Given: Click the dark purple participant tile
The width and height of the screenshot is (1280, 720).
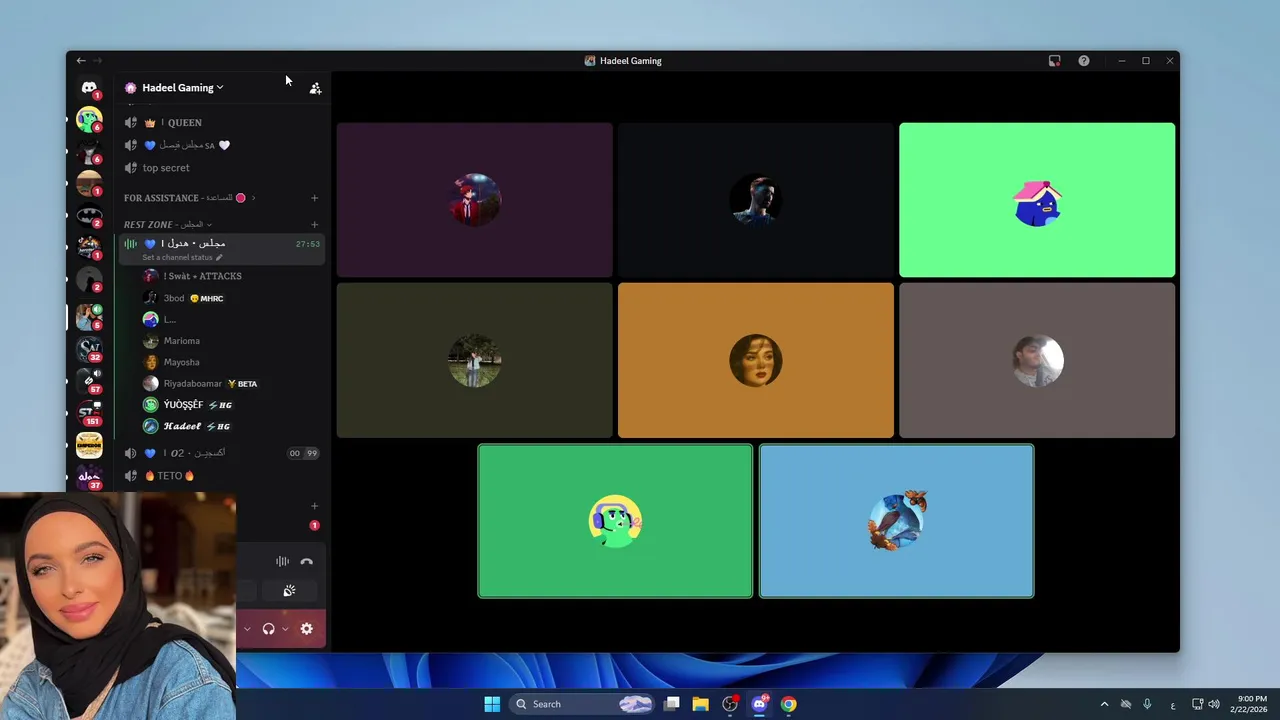Looking at the screenshot, I should (474, 200).
